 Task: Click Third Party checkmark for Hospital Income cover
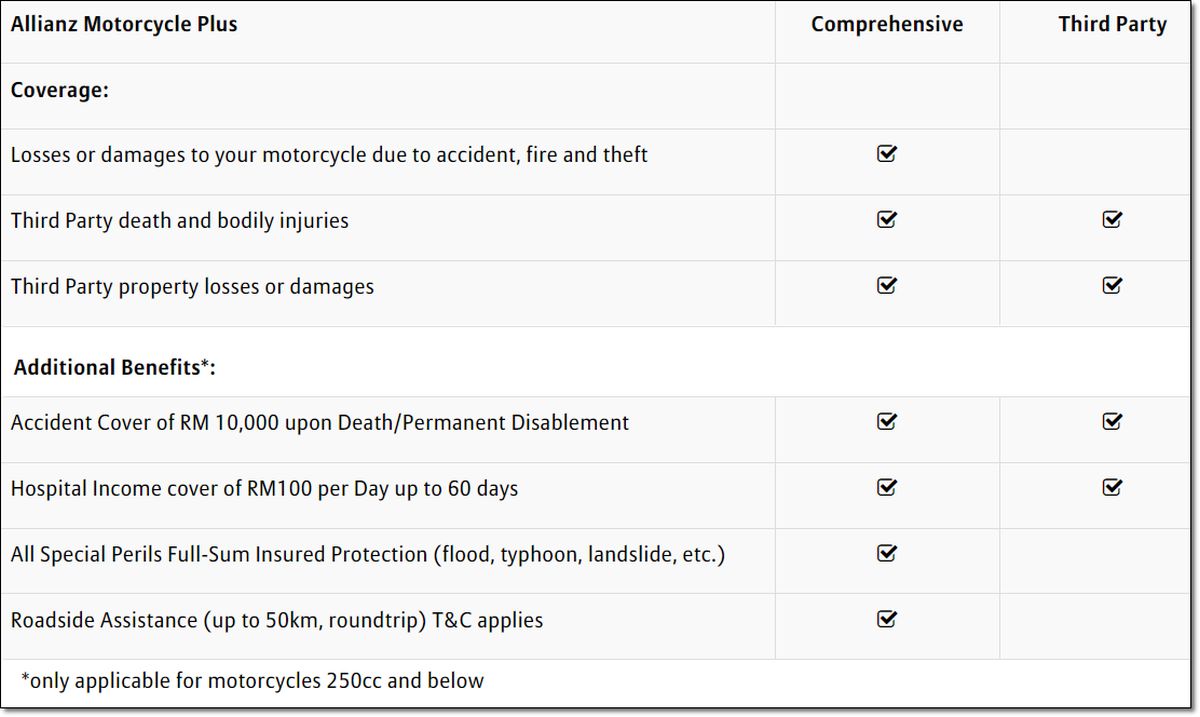pyautogui.click(x=1112, y=488)
